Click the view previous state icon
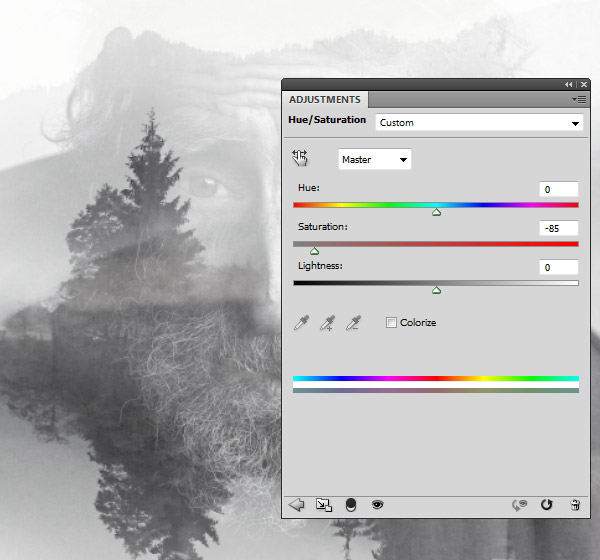This screenshot has width=600, height=560. pos(519,505)
